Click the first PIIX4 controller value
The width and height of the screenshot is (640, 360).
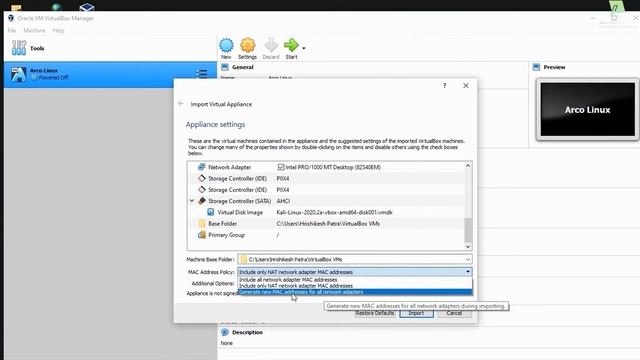click(282, 178)
